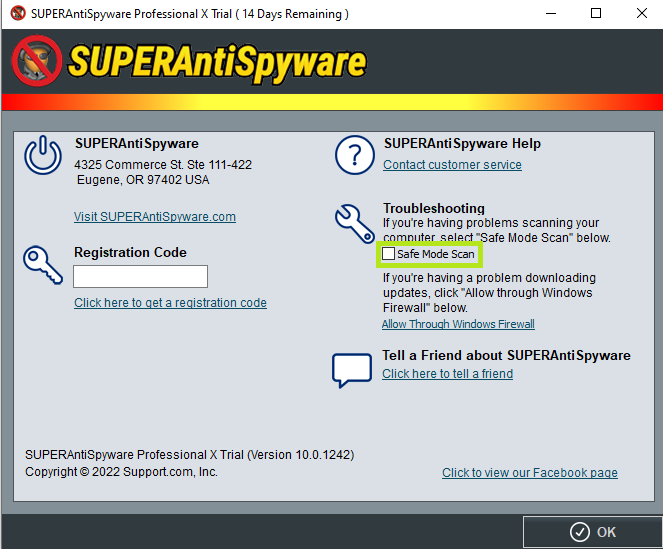Open the Visit SUPERAntiSpyware.com link
Screen dimensions: 663x549
click(155, 217)
